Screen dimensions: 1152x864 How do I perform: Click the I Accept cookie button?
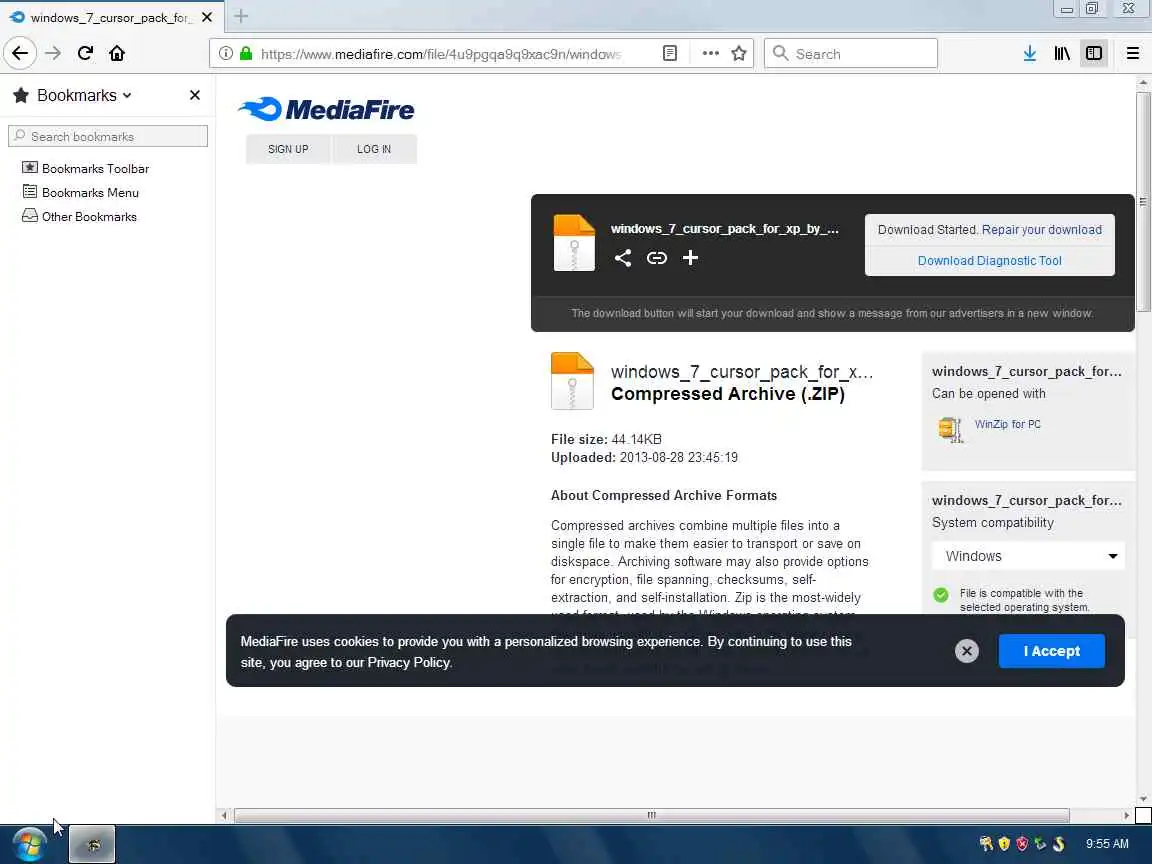(x=1051, y=651)
